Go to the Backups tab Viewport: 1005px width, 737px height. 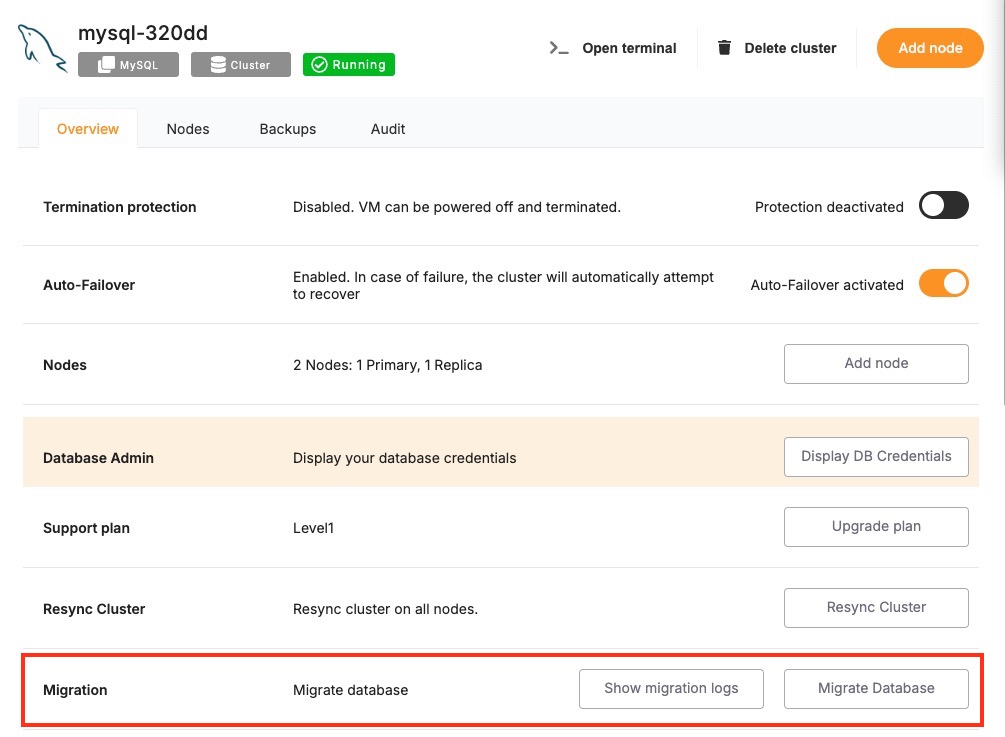[288, 129]
